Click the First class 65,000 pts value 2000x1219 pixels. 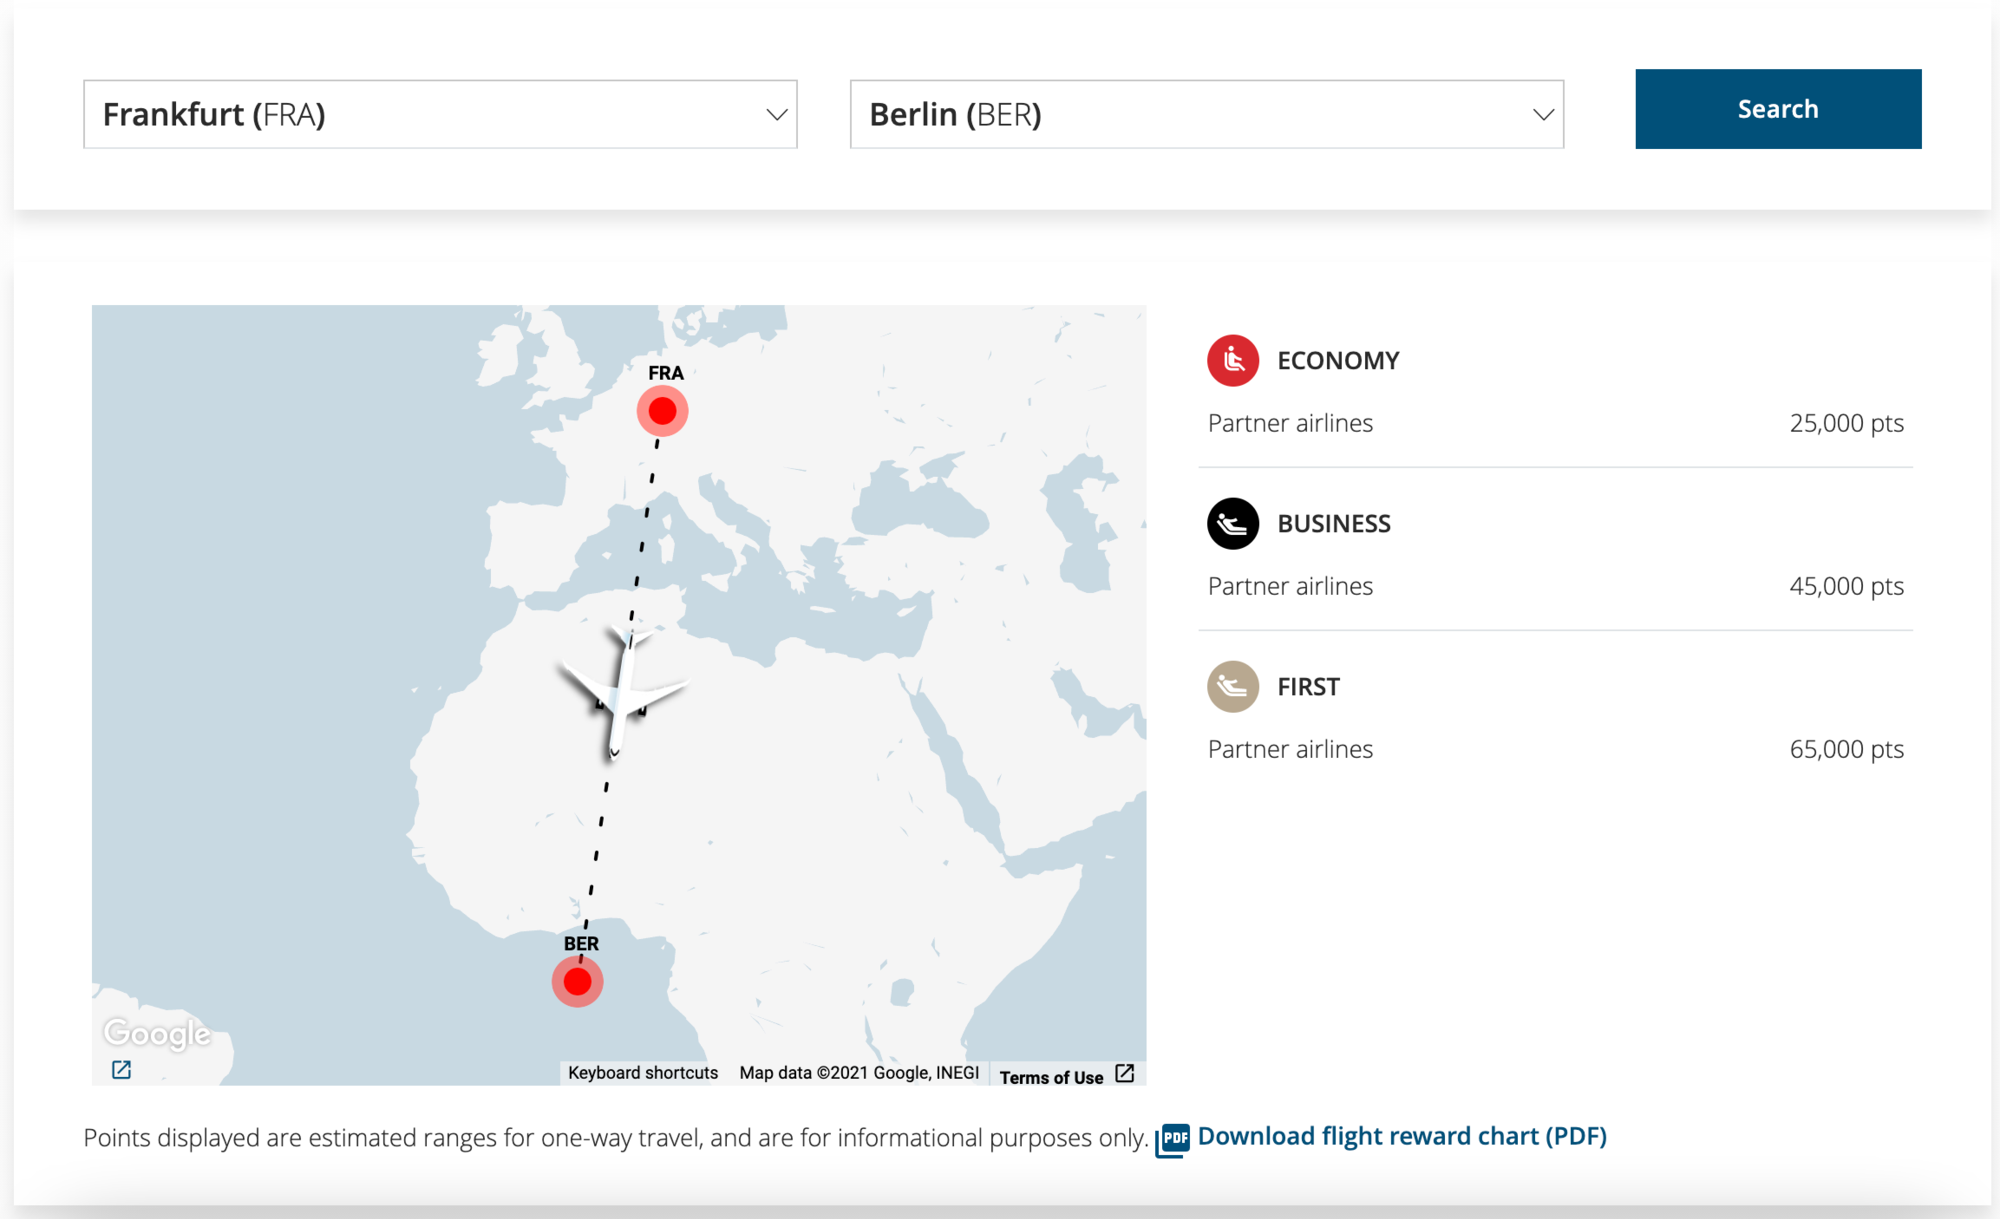point(1846,750)
